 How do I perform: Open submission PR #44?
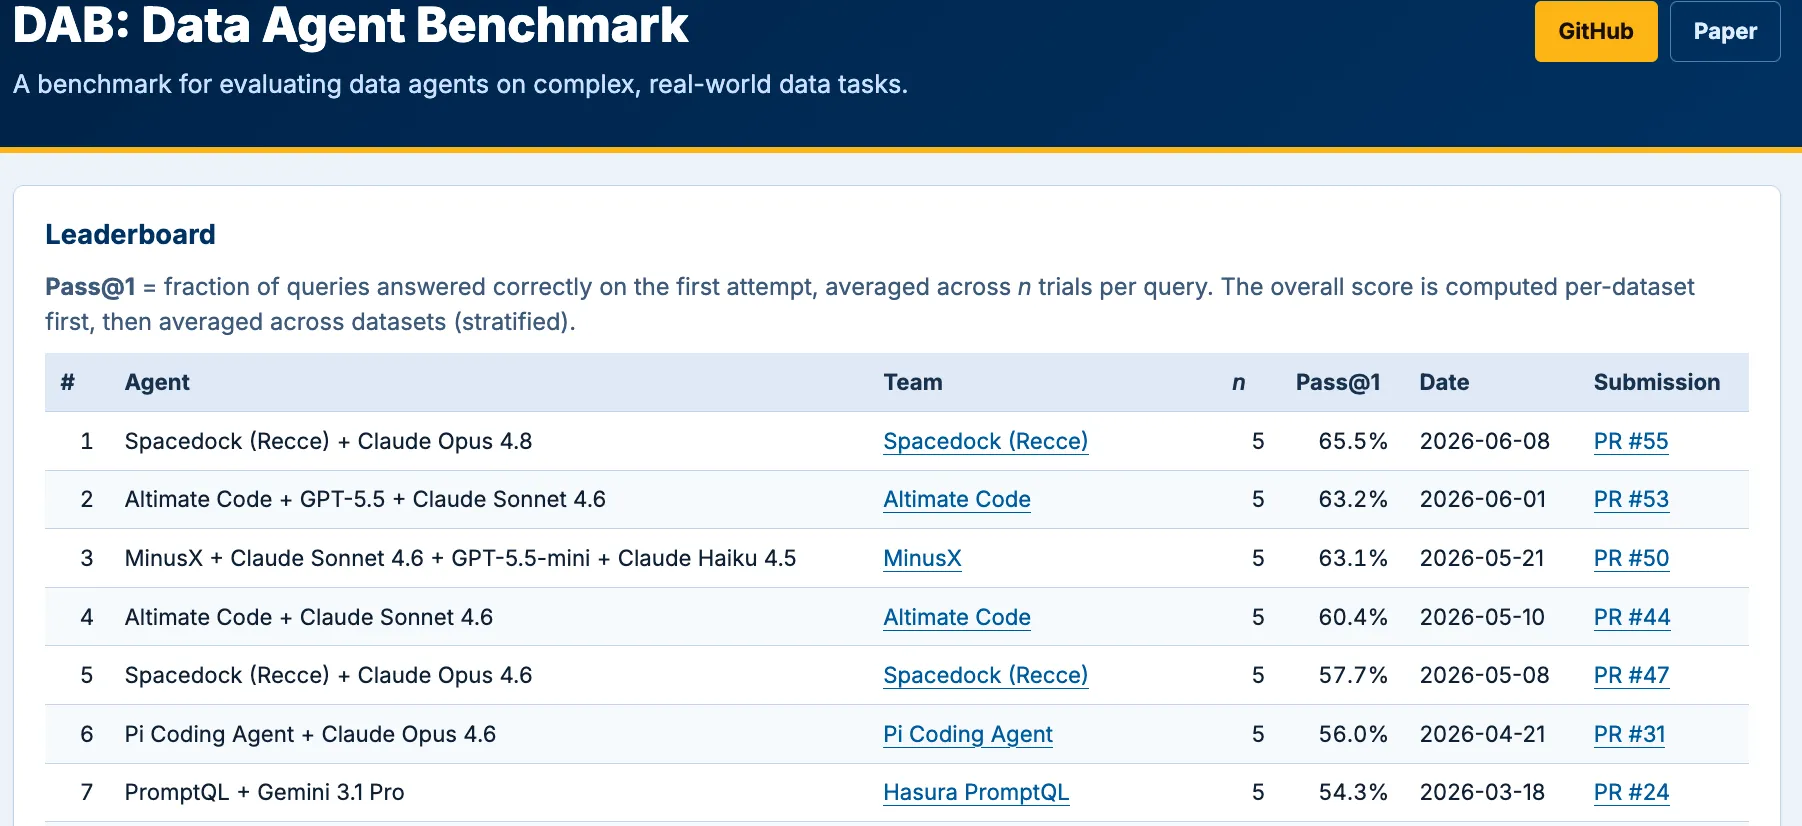click(x=1632, y=617)
